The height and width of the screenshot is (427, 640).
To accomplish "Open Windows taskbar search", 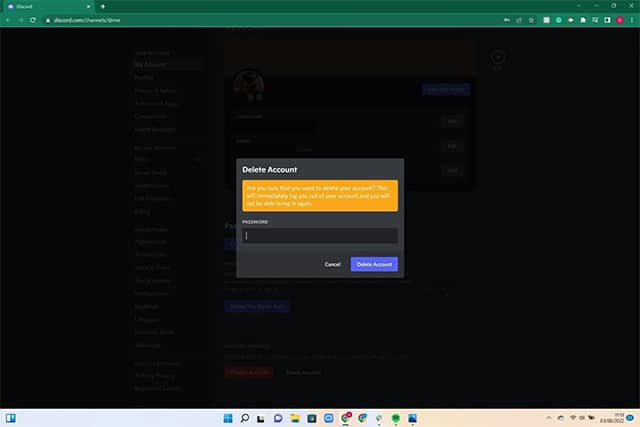I will click(x=244, y=416).
